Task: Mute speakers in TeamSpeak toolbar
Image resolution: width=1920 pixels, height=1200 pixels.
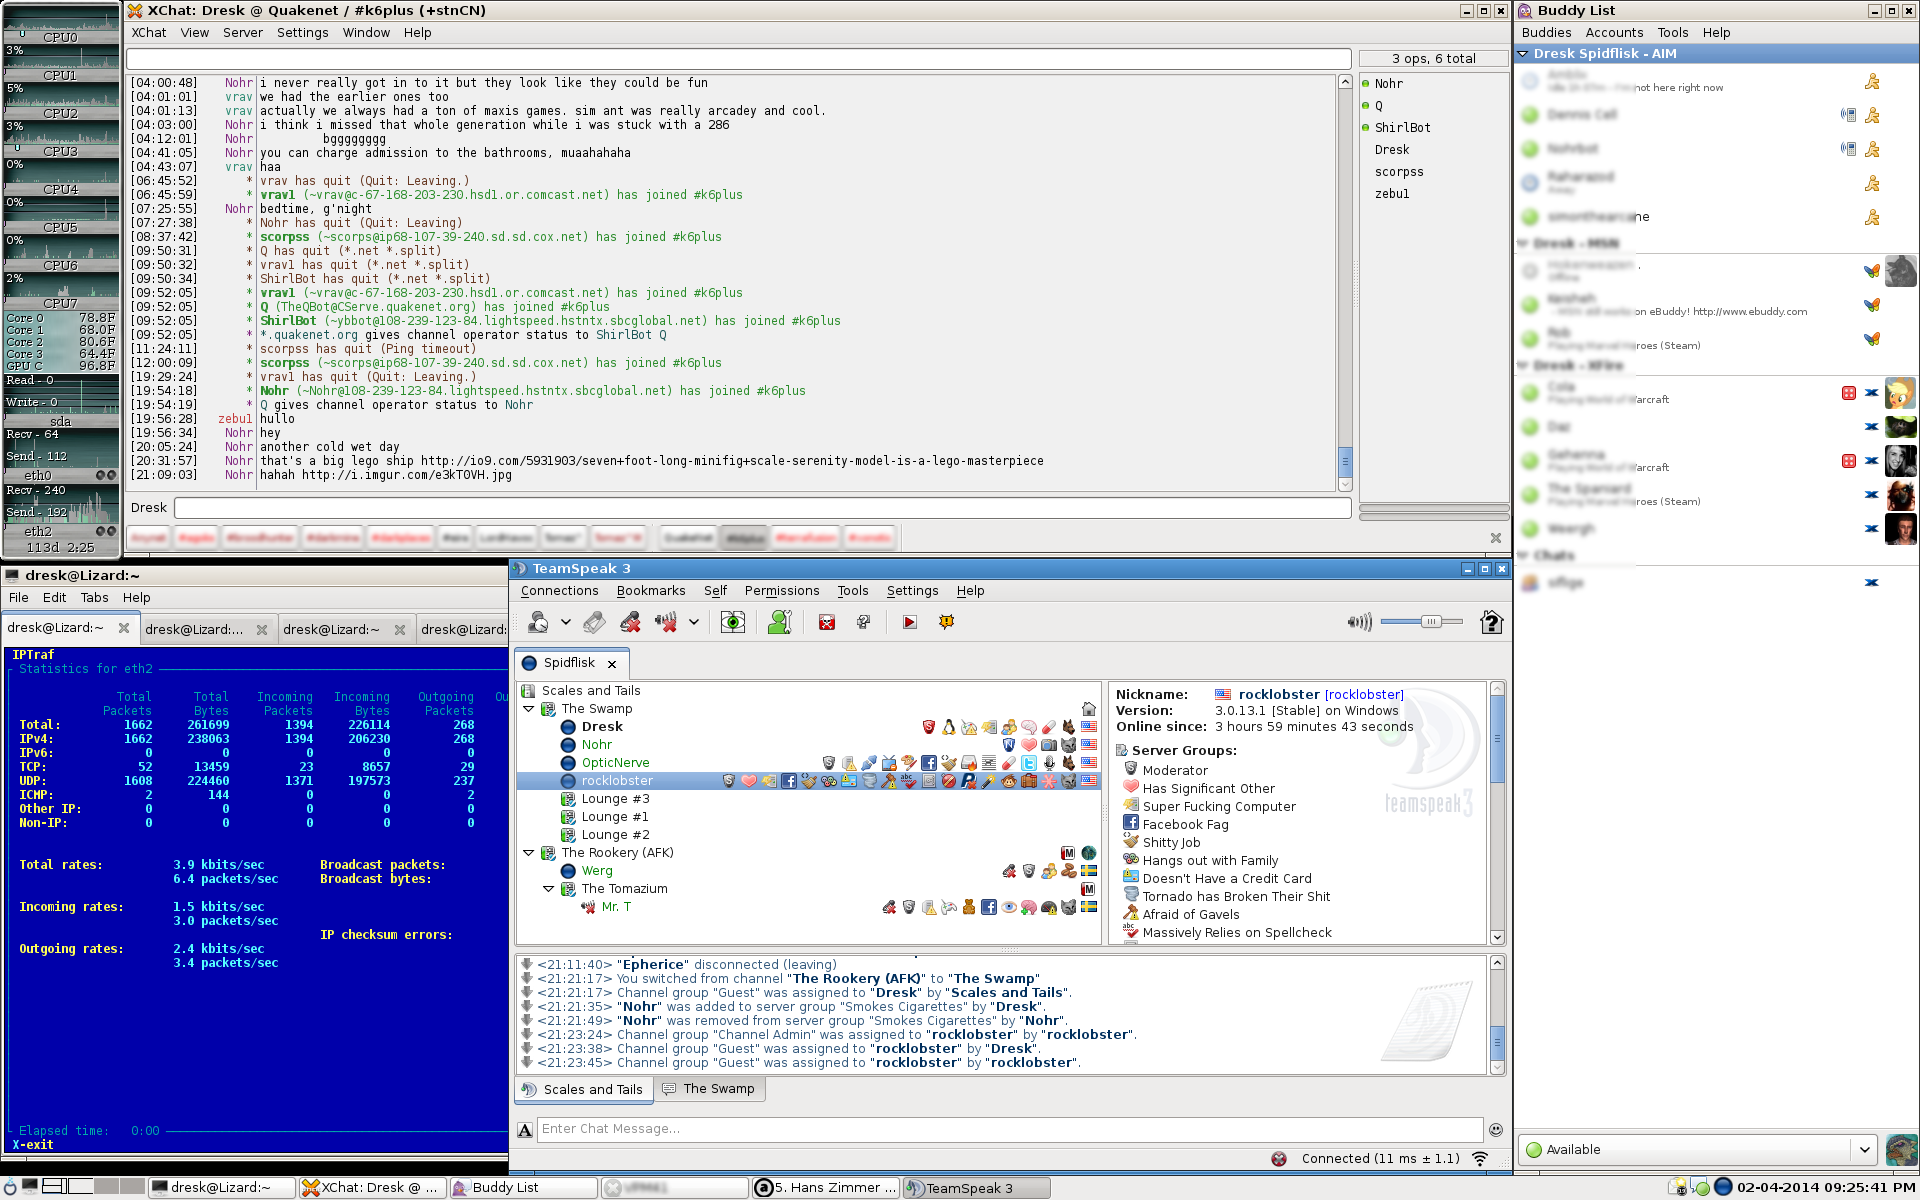Action: pos(666,622)
